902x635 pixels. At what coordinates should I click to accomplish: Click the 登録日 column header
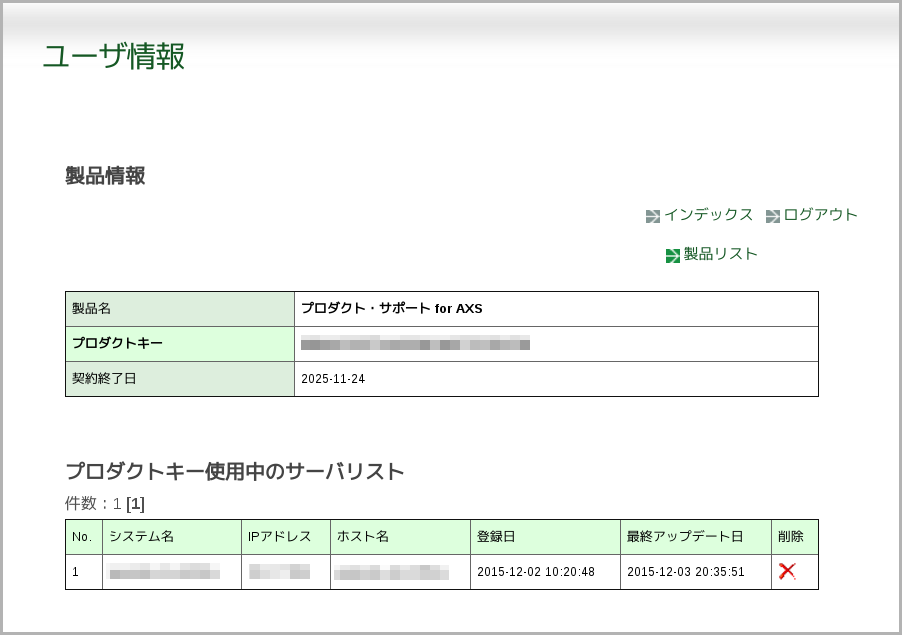pos(496,537)
